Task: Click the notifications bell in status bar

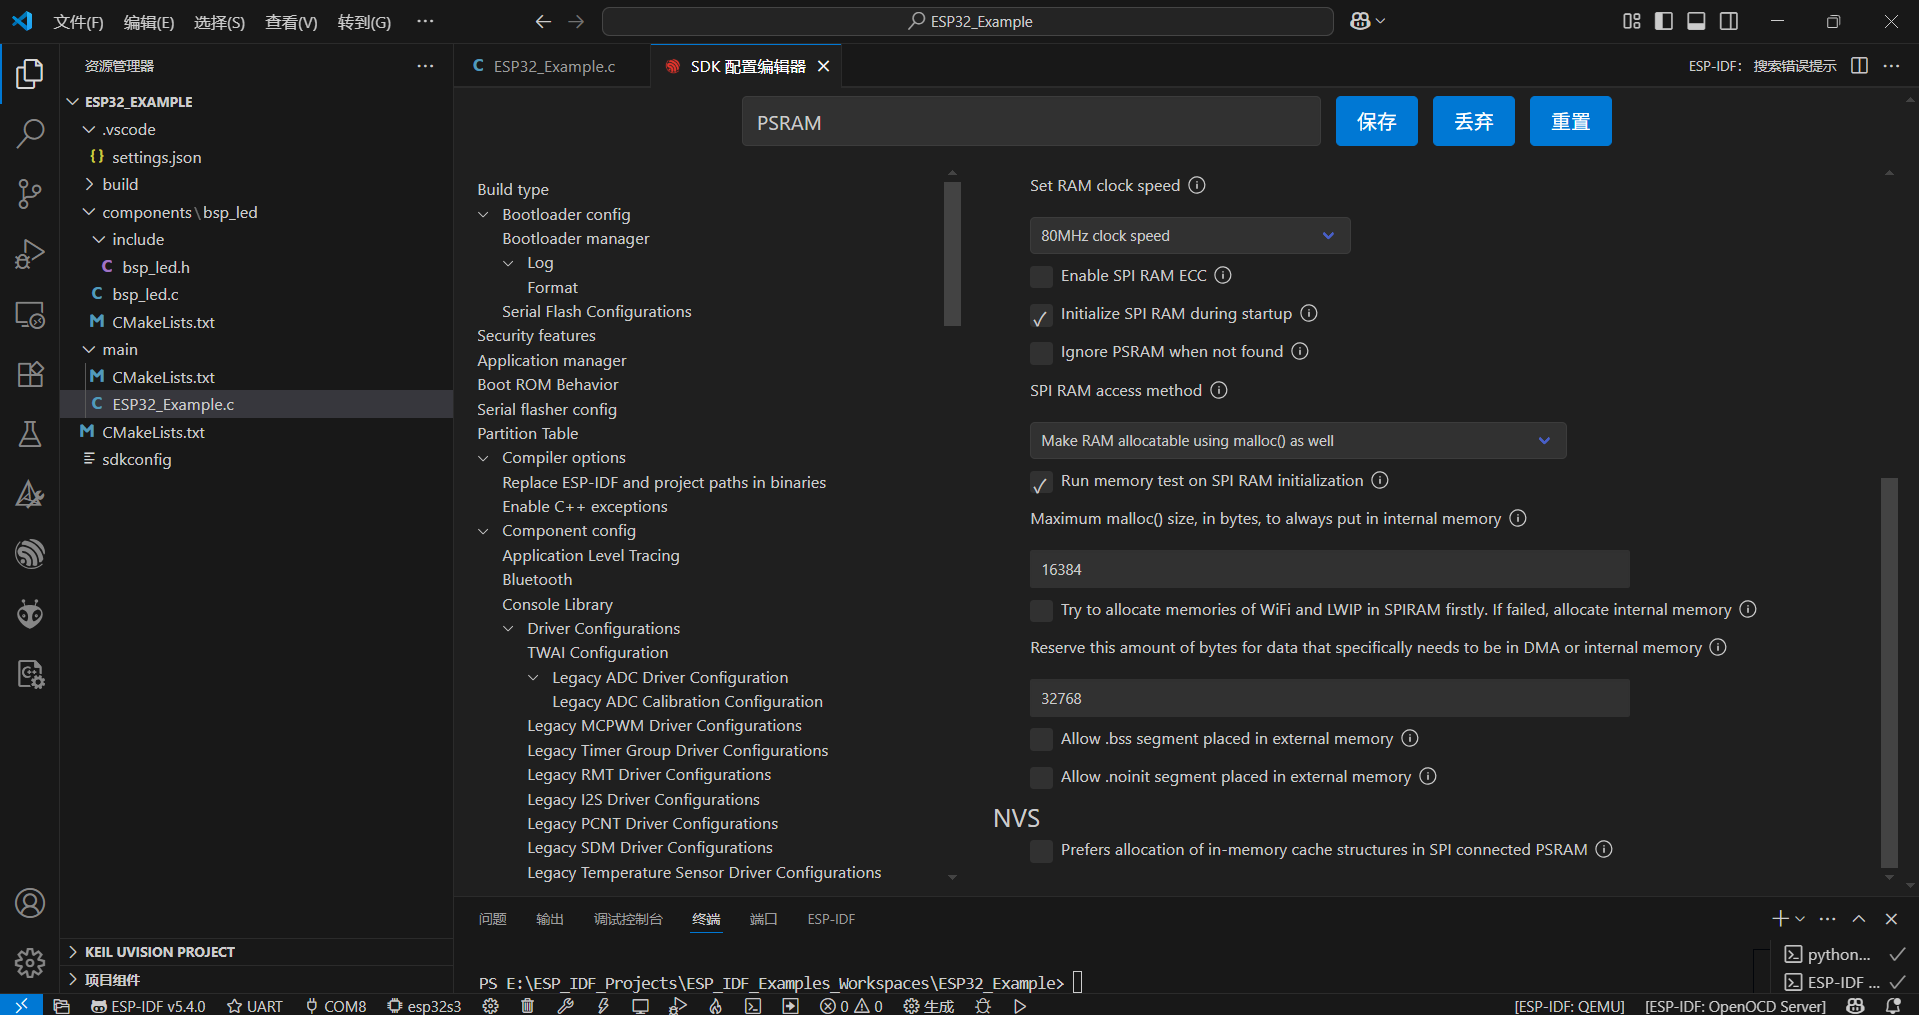Action: click(x=1893, y=1006)
